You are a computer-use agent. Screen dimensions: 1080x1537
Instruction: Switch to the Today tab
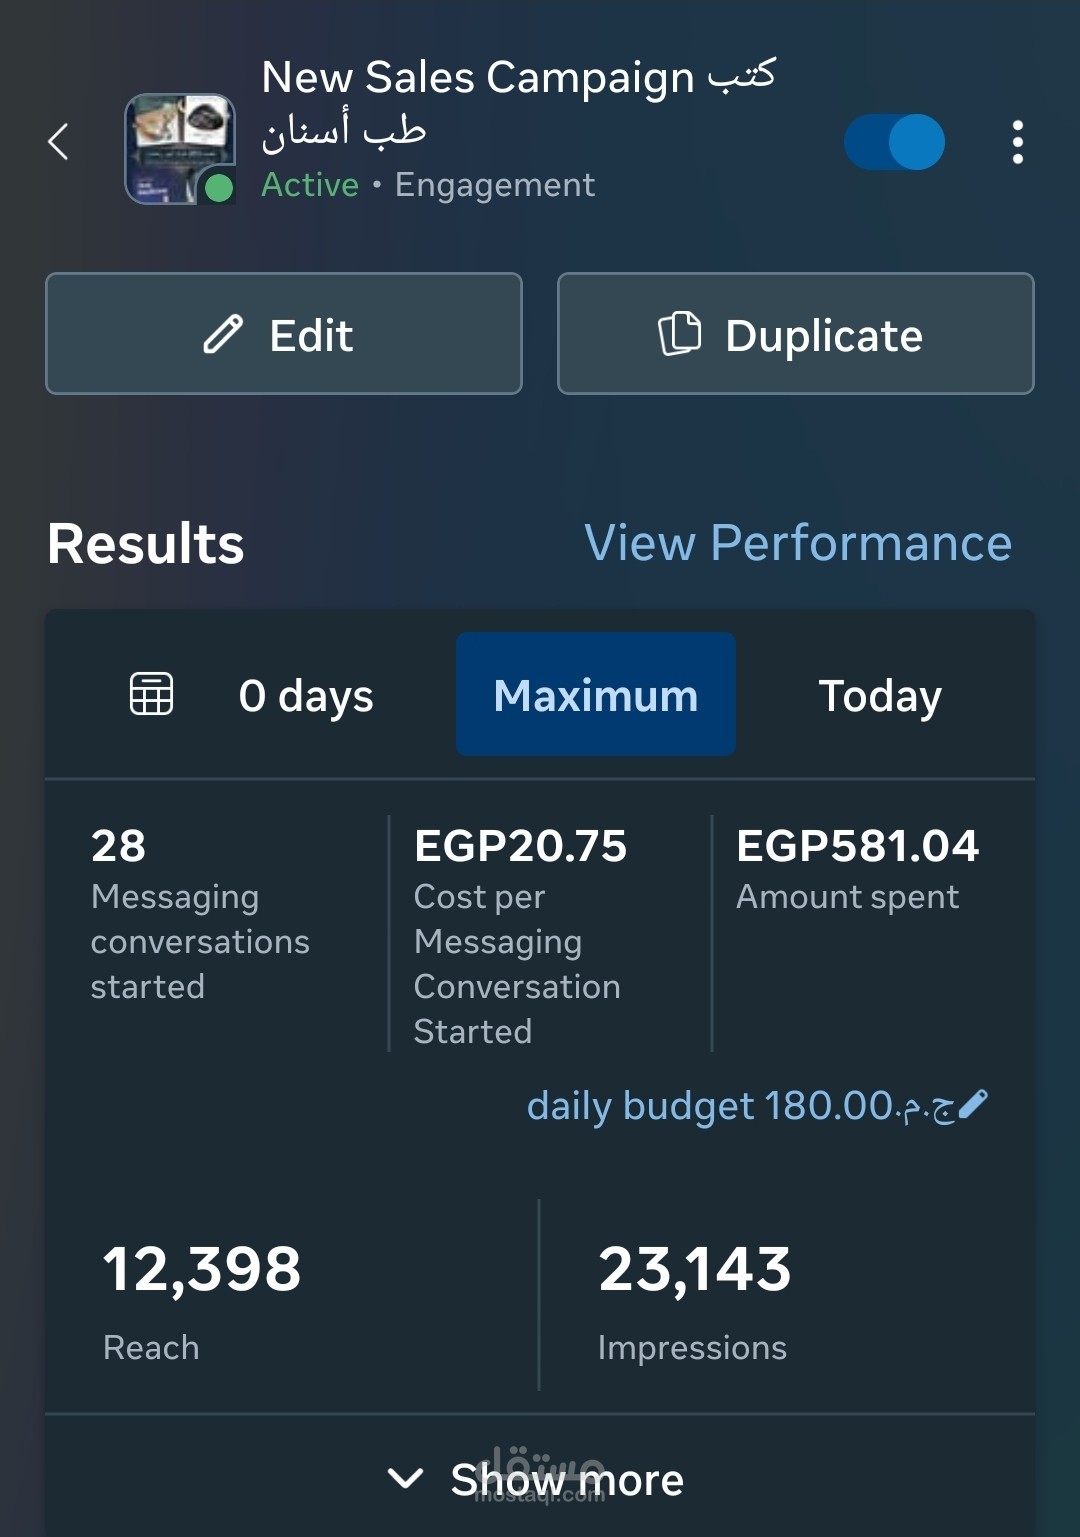point(880,696)
